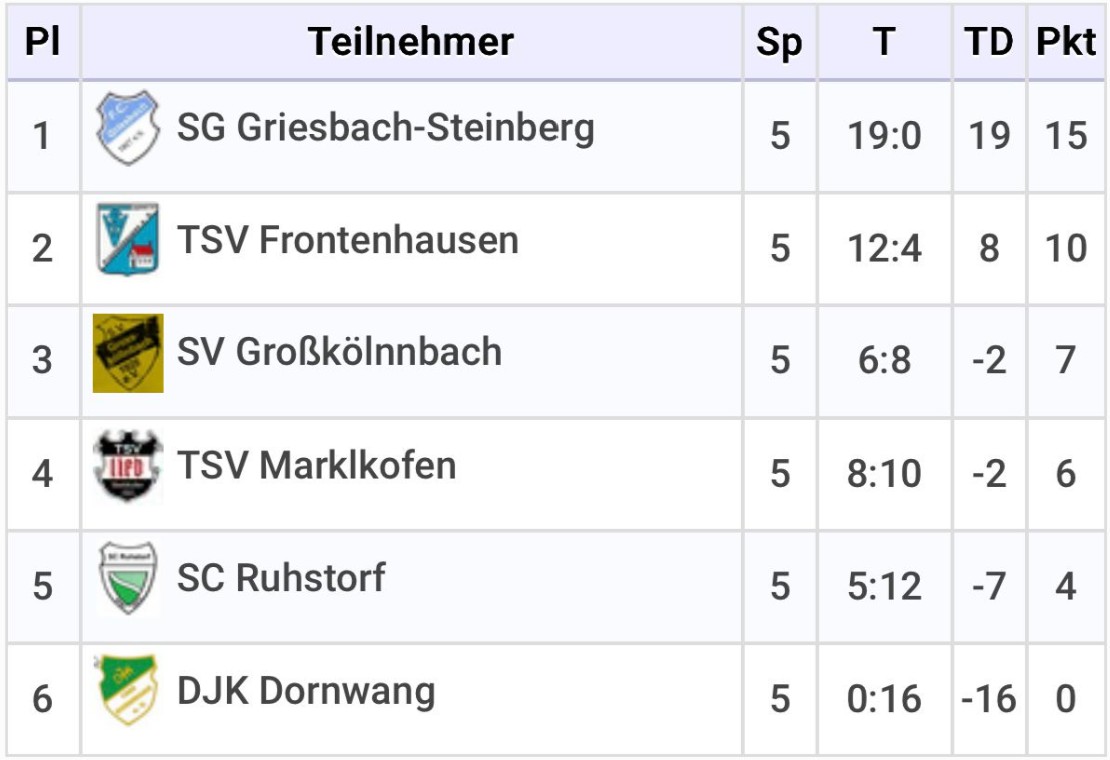The width and height of the screenshot is (1110, 760).
Task: Click the SC Ruhstorf green crest
Action: point(127,578)
